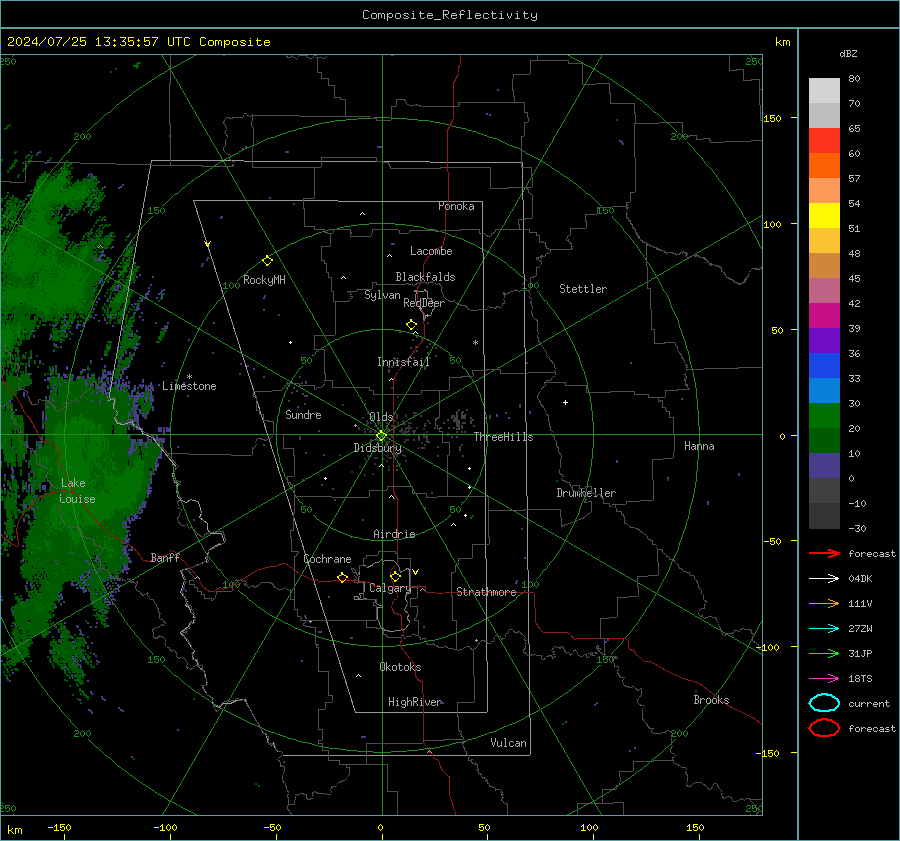Click the Blackfalds map label

[x=425, y=277]
